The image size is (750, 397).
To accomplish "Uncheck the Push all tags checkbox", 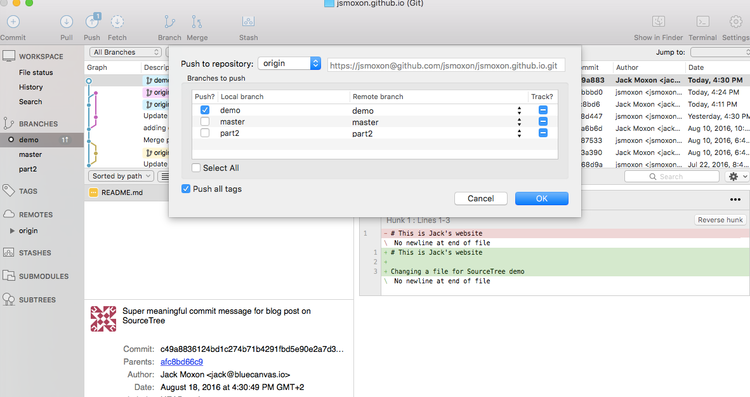I will coord(186,189).
